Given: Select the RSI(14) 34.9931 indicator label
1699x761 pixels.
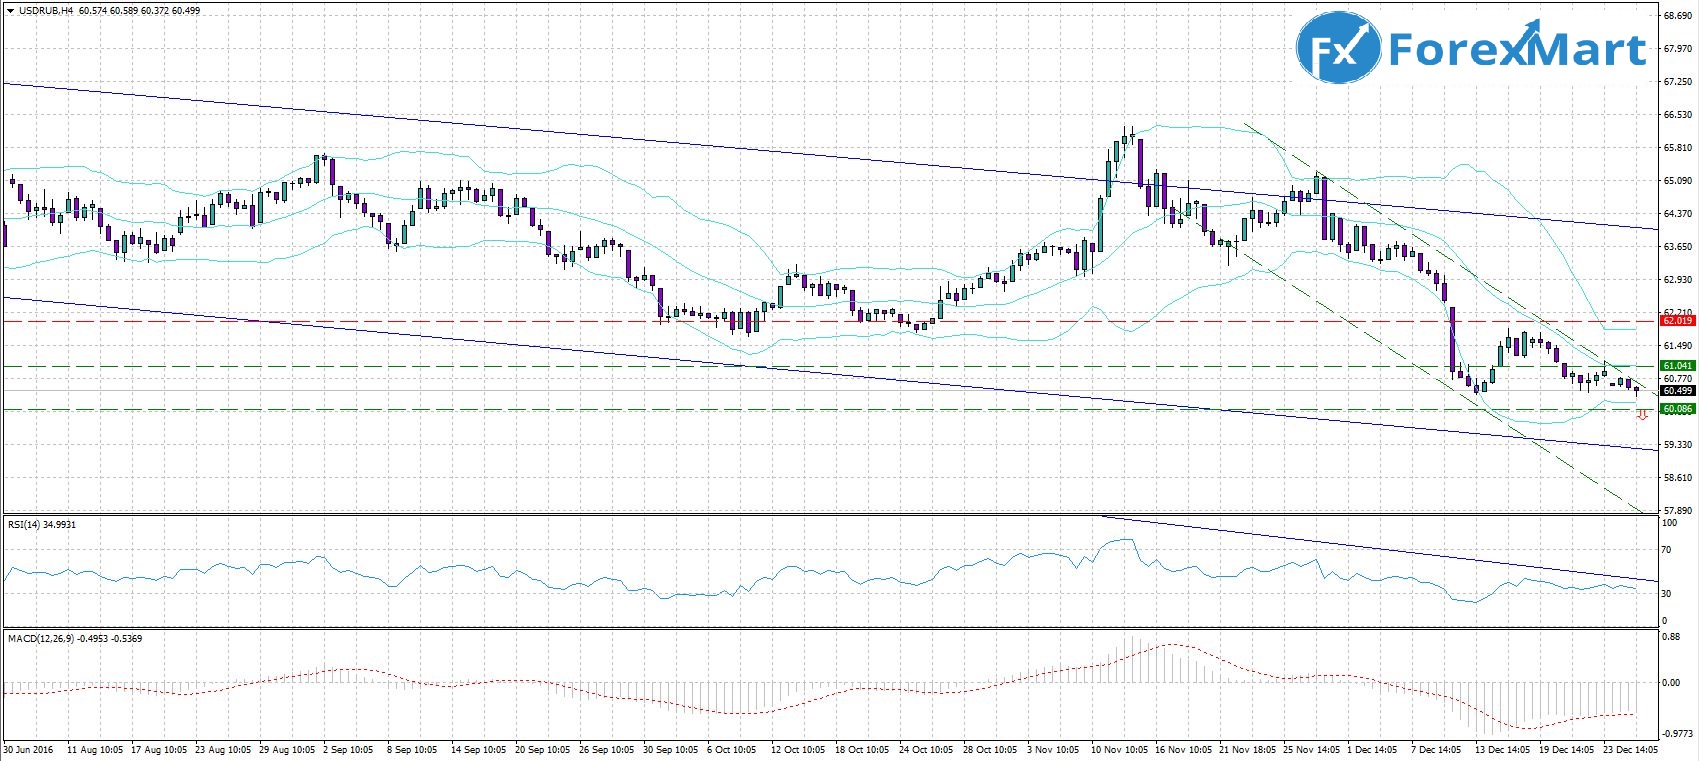Looking at the screenshot, I should point(43,524).
